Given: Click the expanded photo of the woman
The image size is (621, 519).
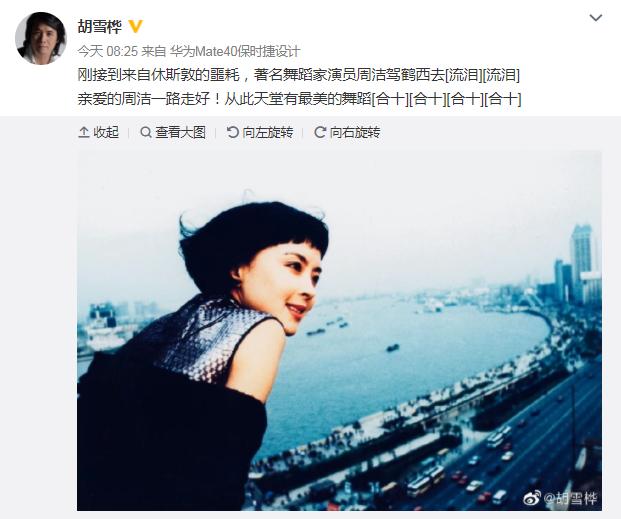Looking at the screenshot, I should pyautogui.click(x=339, y=330).
